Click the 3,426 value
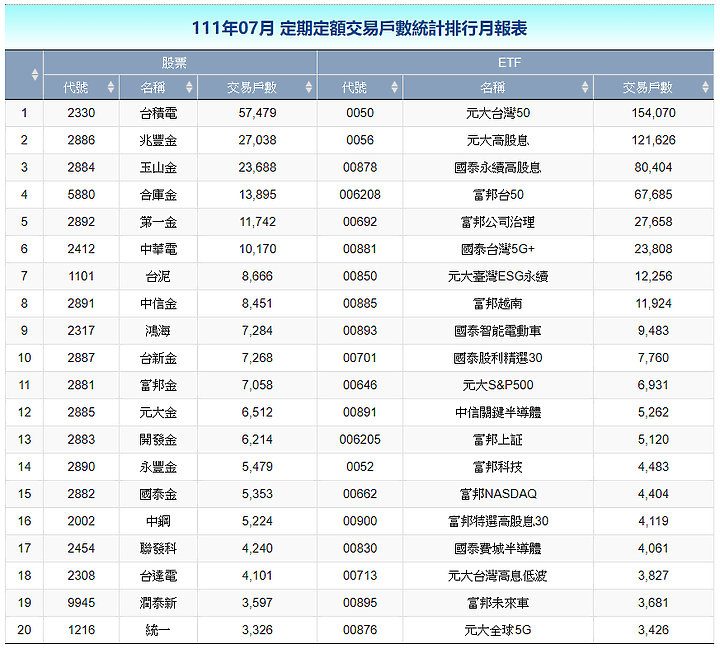Viewport: 720px width, 649px height. pos(653,630)
